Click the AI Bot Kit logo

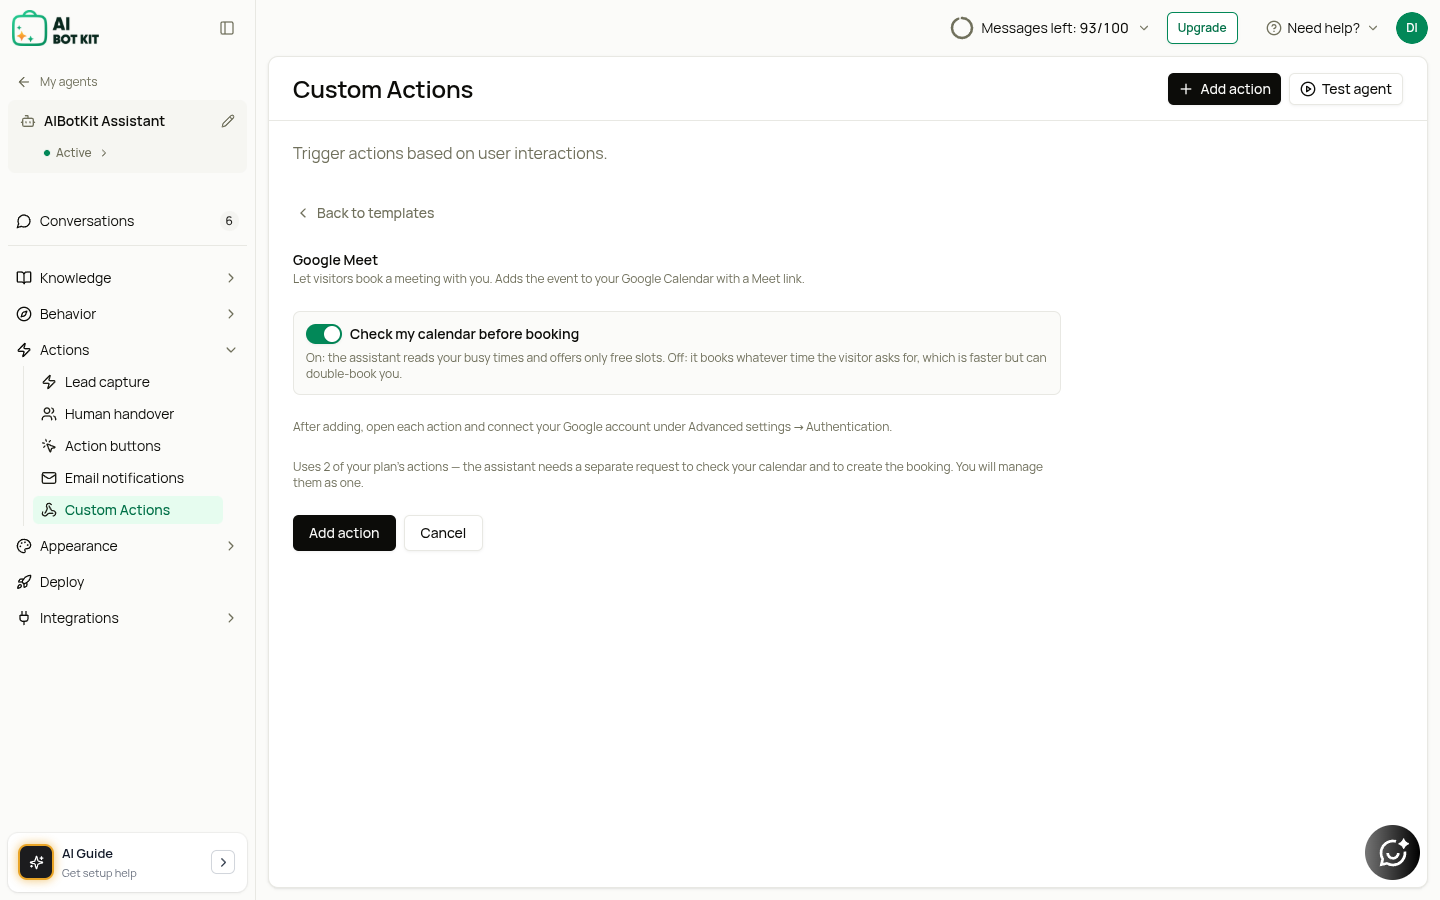56,29
